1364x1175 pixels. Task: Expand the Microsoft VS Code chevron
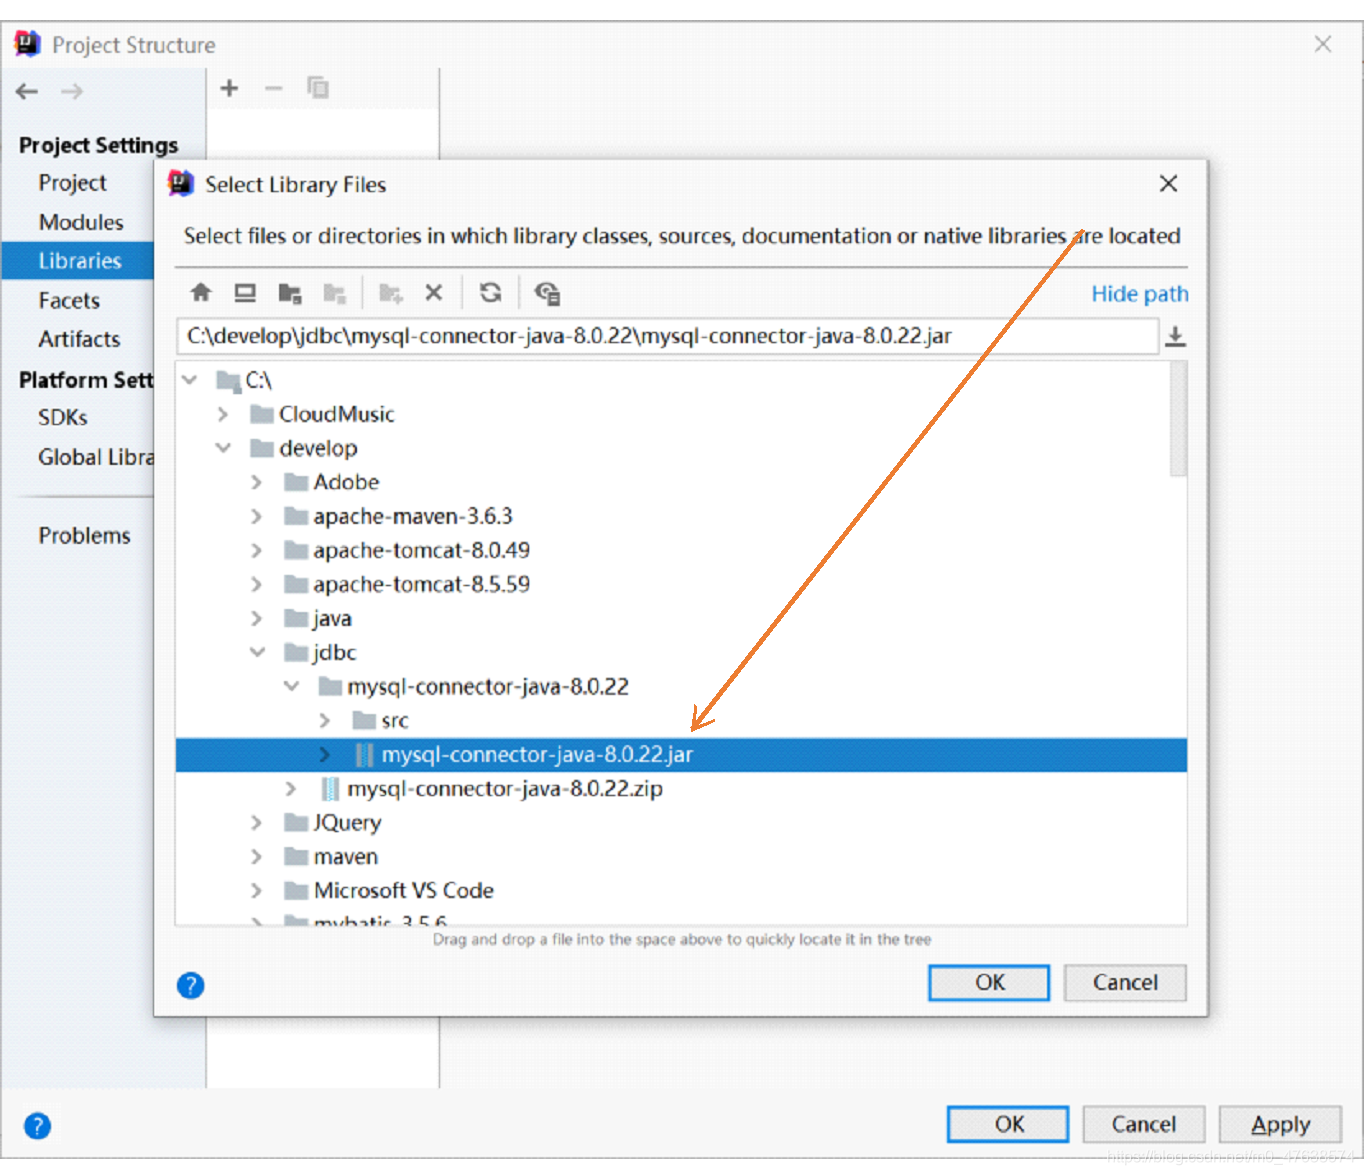click(257, 890)
